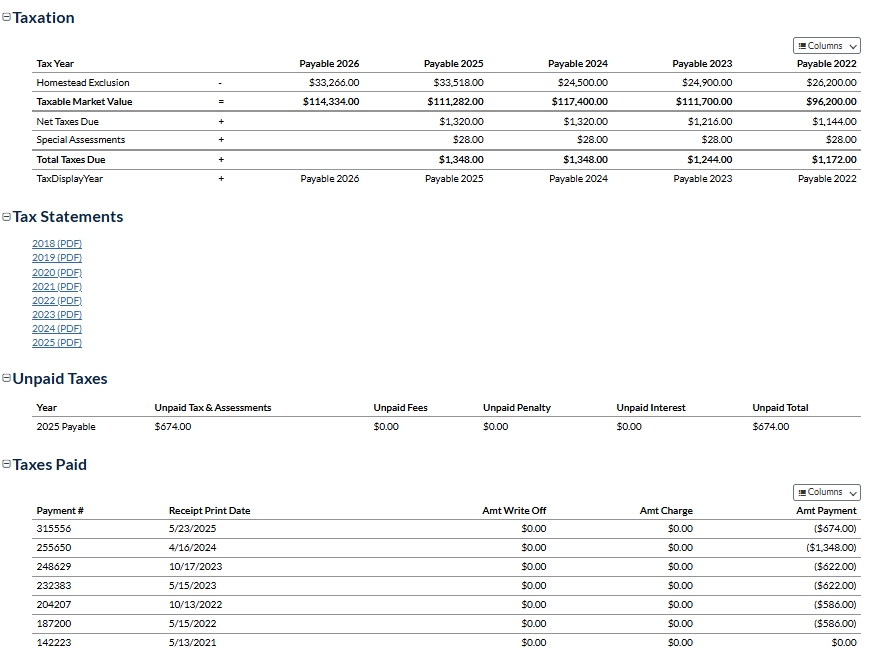Open Columns dropdown in Taxation section

(826, 46)
